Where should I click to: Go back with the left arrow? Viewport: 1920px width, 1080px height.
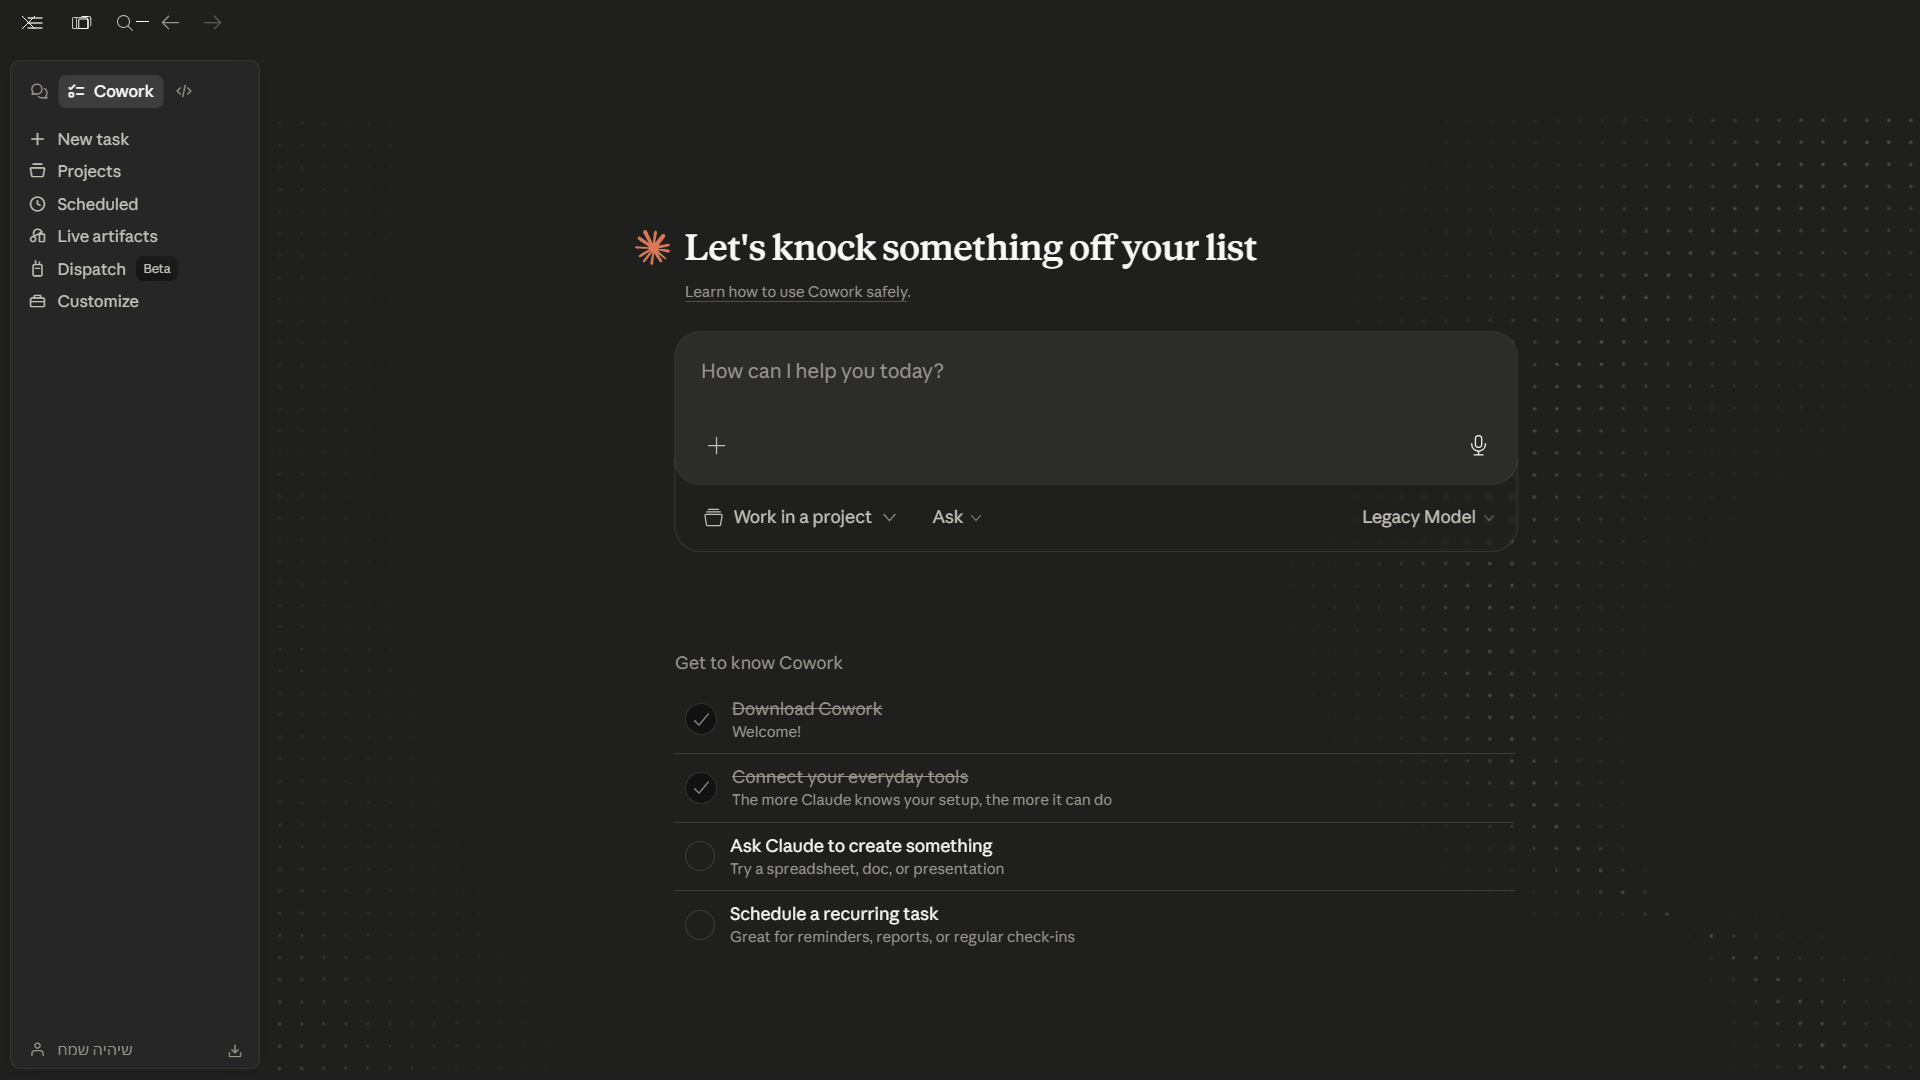tap(170, 23)
